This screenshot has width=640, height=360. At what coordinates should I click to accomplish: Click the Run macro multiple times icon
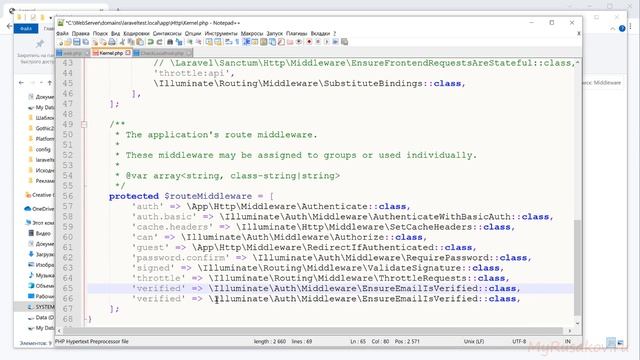(335, 42)
